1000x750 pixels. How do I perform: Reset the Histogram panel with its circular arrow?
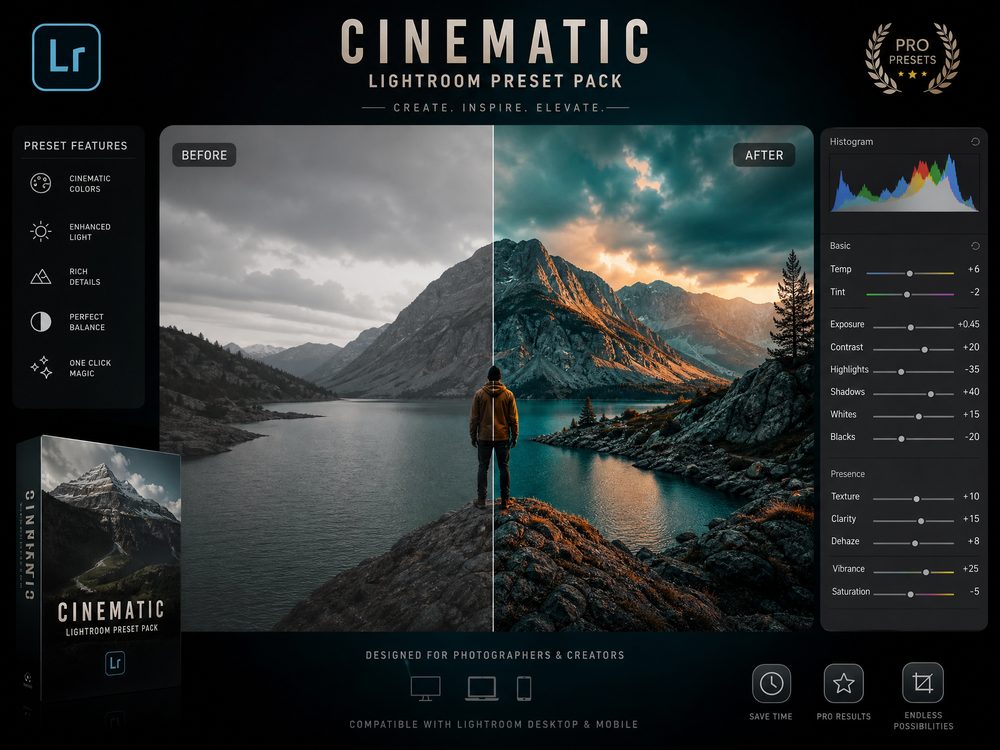[x=975, y=142]
